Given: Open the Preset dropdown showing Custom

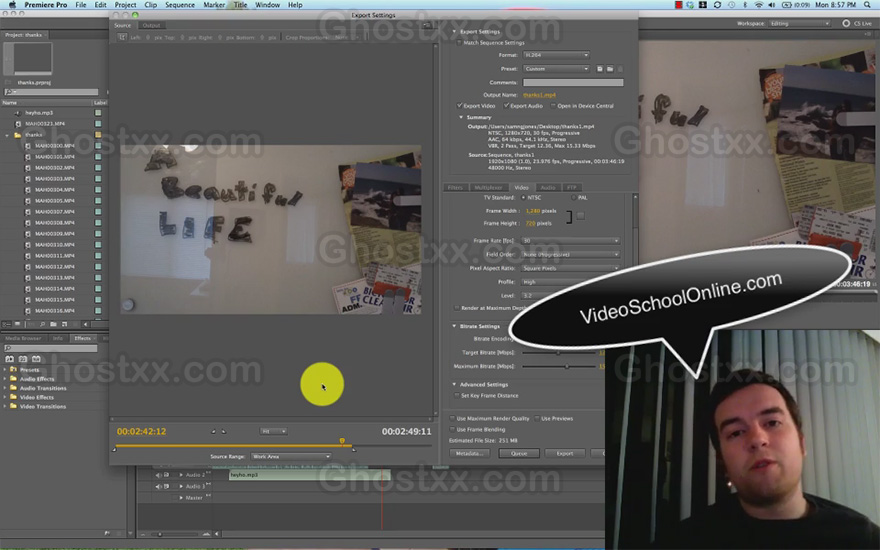Looking at the screenshot, I should pos(556,69).
